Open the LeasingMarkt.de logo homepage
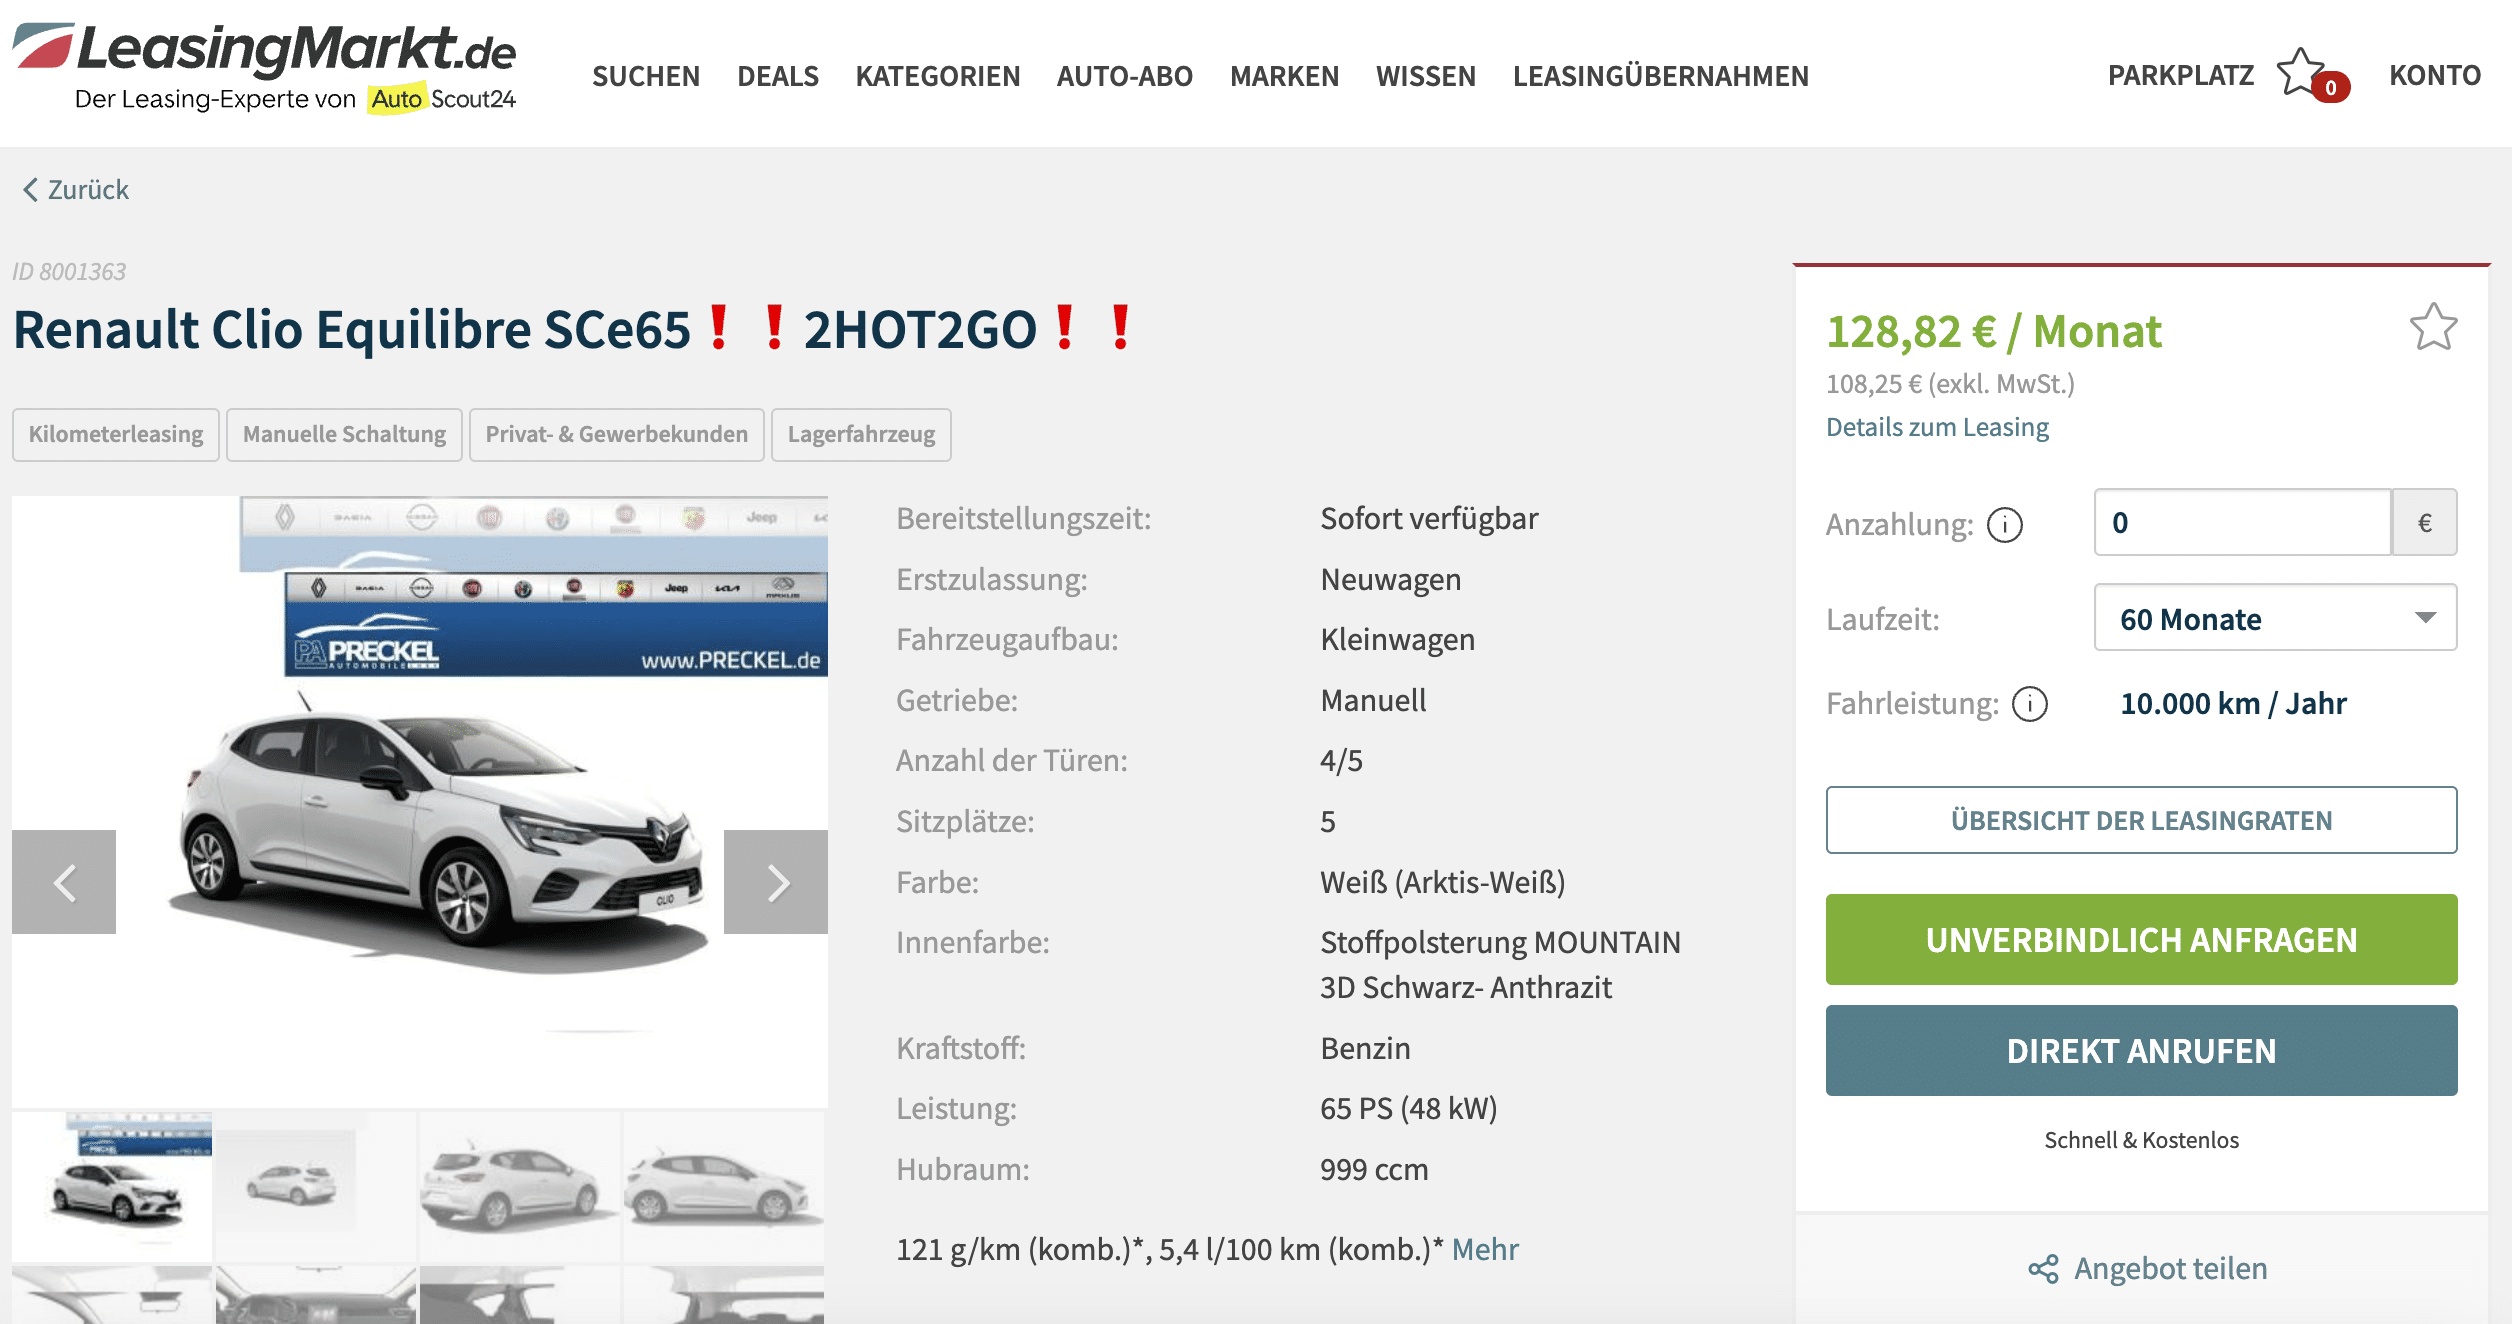This screenshot has height=1324, width=2512. pos(265,66)
